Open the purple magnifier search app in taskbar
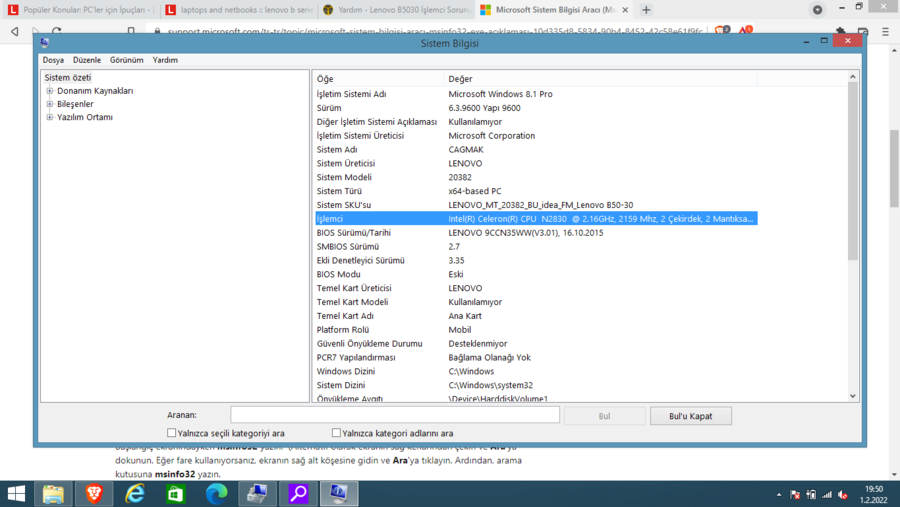 (x=298, y=494)
